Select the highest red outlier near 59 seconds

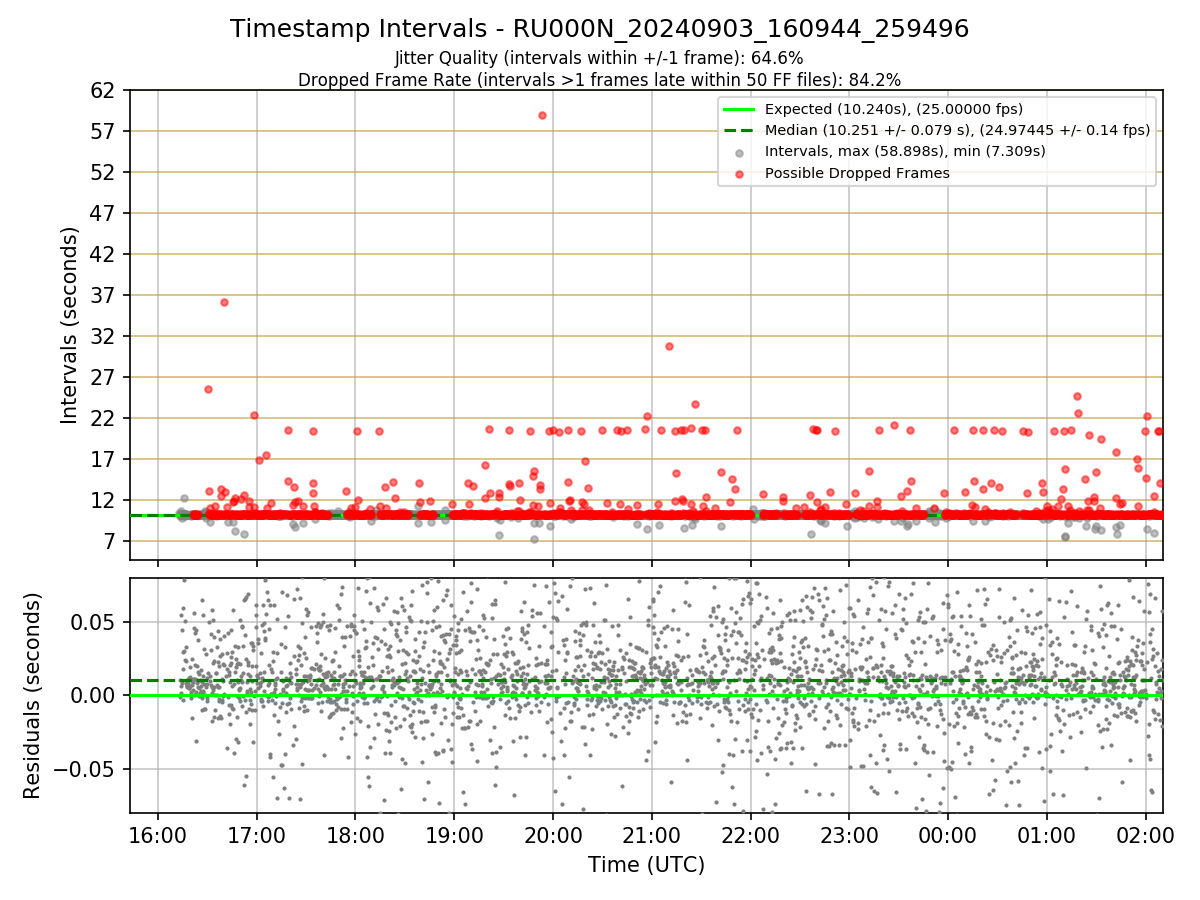click(542, 115)
